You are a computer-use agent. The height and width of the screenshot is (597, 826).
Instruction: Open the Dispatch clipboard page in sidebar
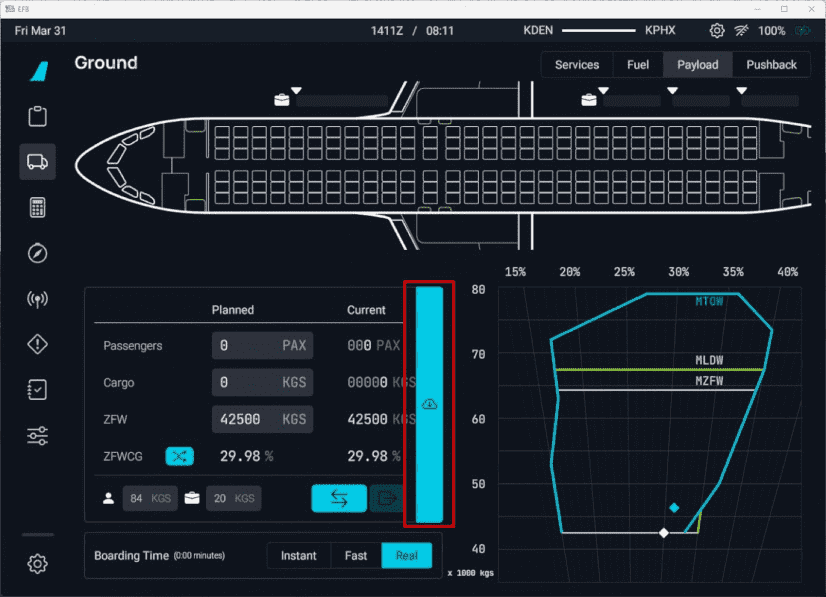pyautogui.click(x=38, y=116)
